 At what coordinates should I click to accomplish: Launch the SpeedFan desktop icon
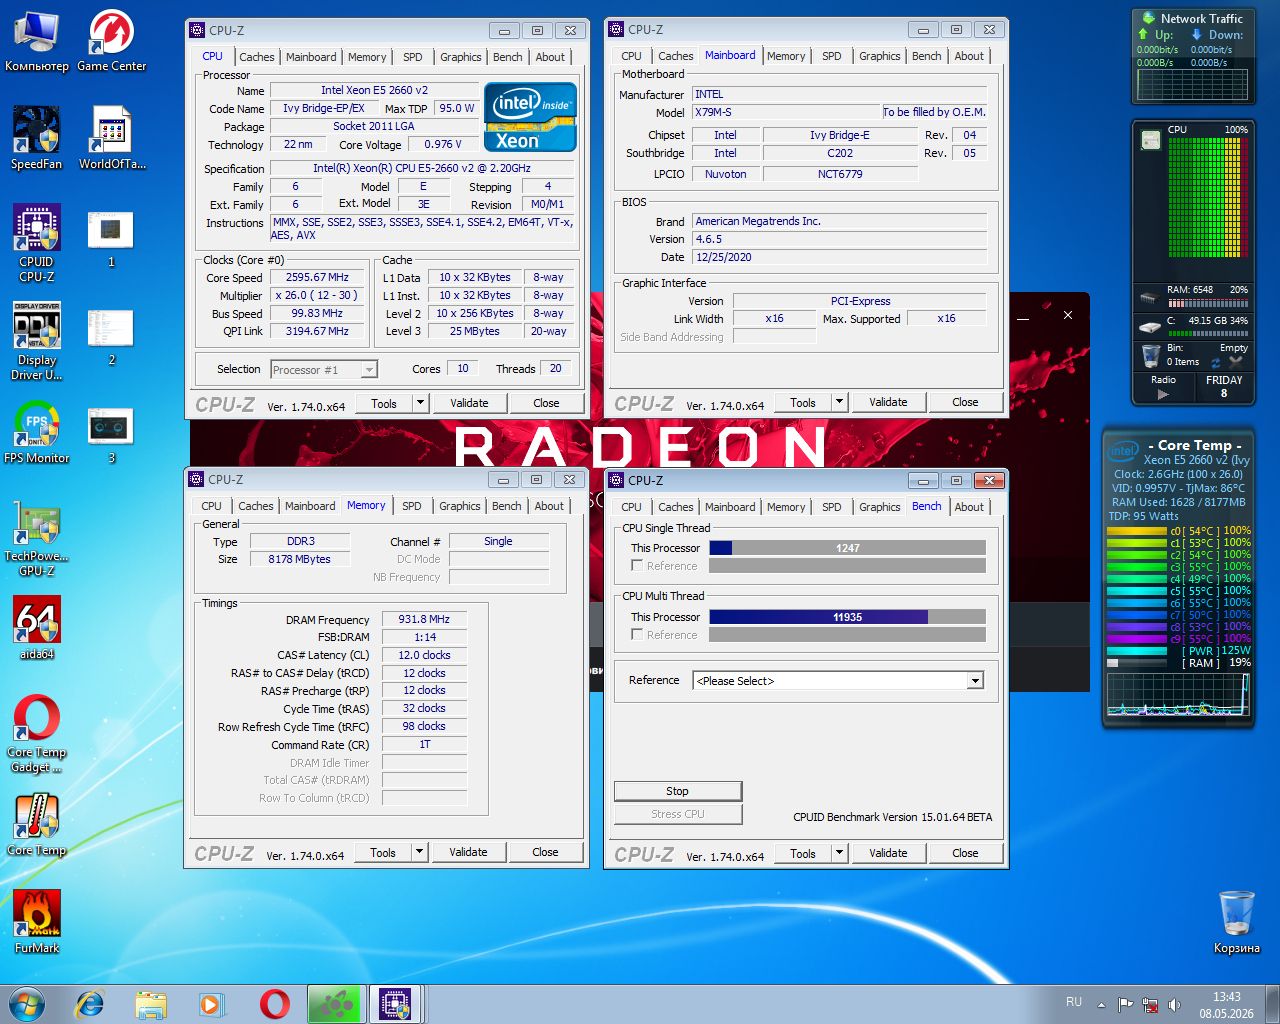tap(37, 138)
